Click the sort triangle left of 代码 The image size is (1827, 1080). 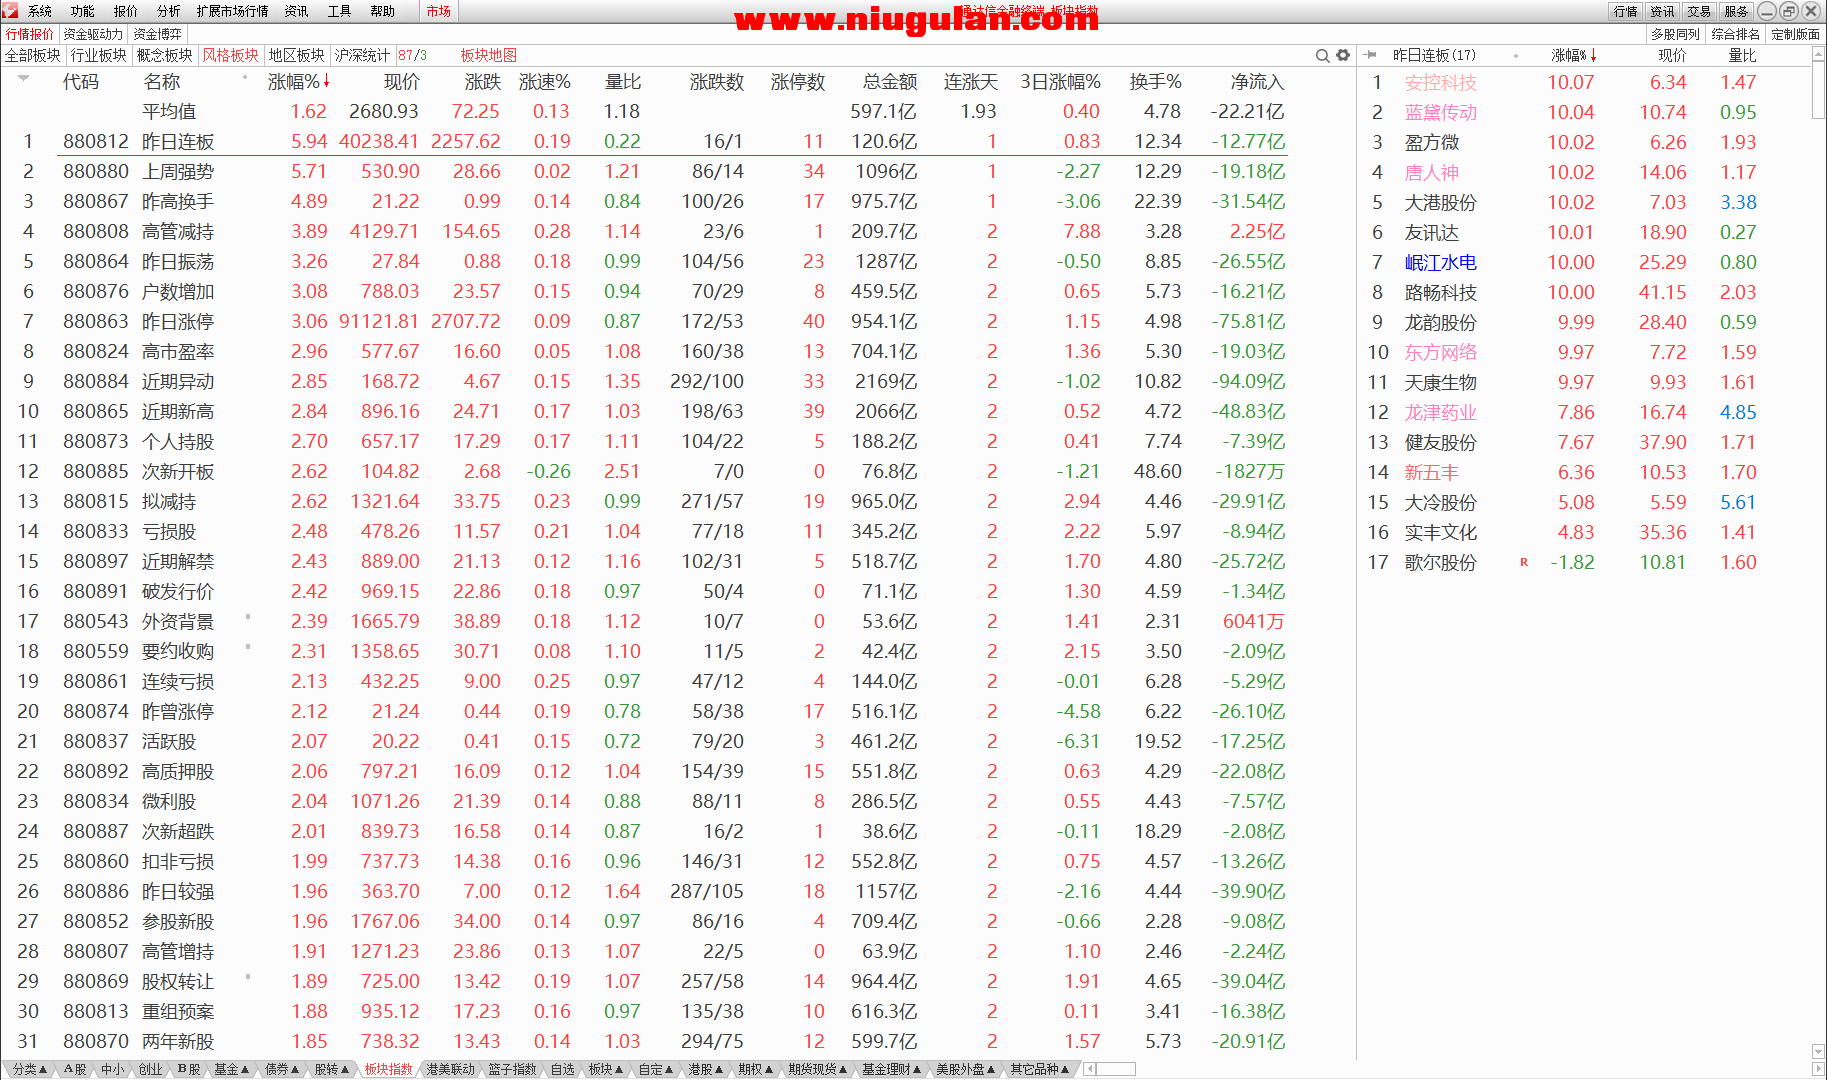coord(22,77)
